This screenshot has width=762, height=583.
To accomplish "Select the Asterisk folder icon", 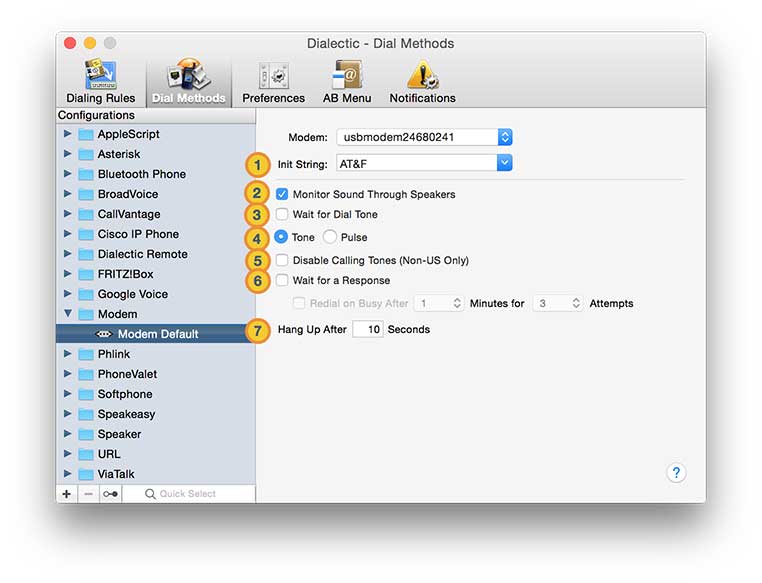I will point(86,154).
